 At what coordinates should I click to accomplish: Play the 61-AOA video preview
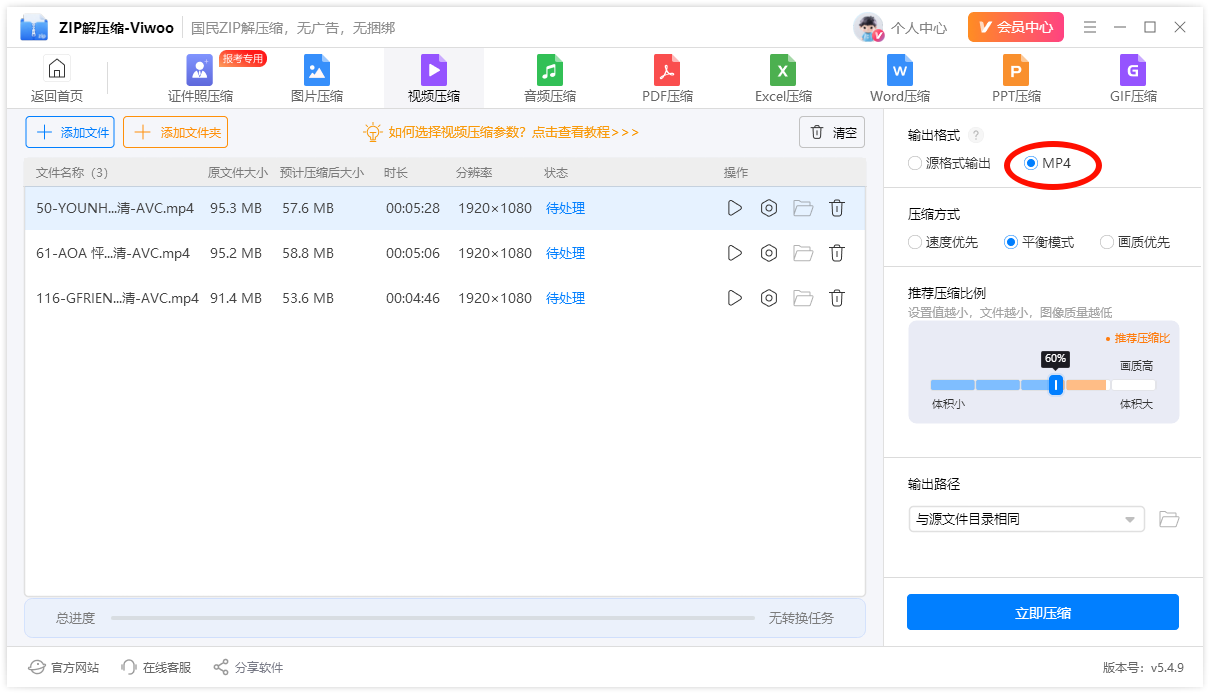click(735, 253)
